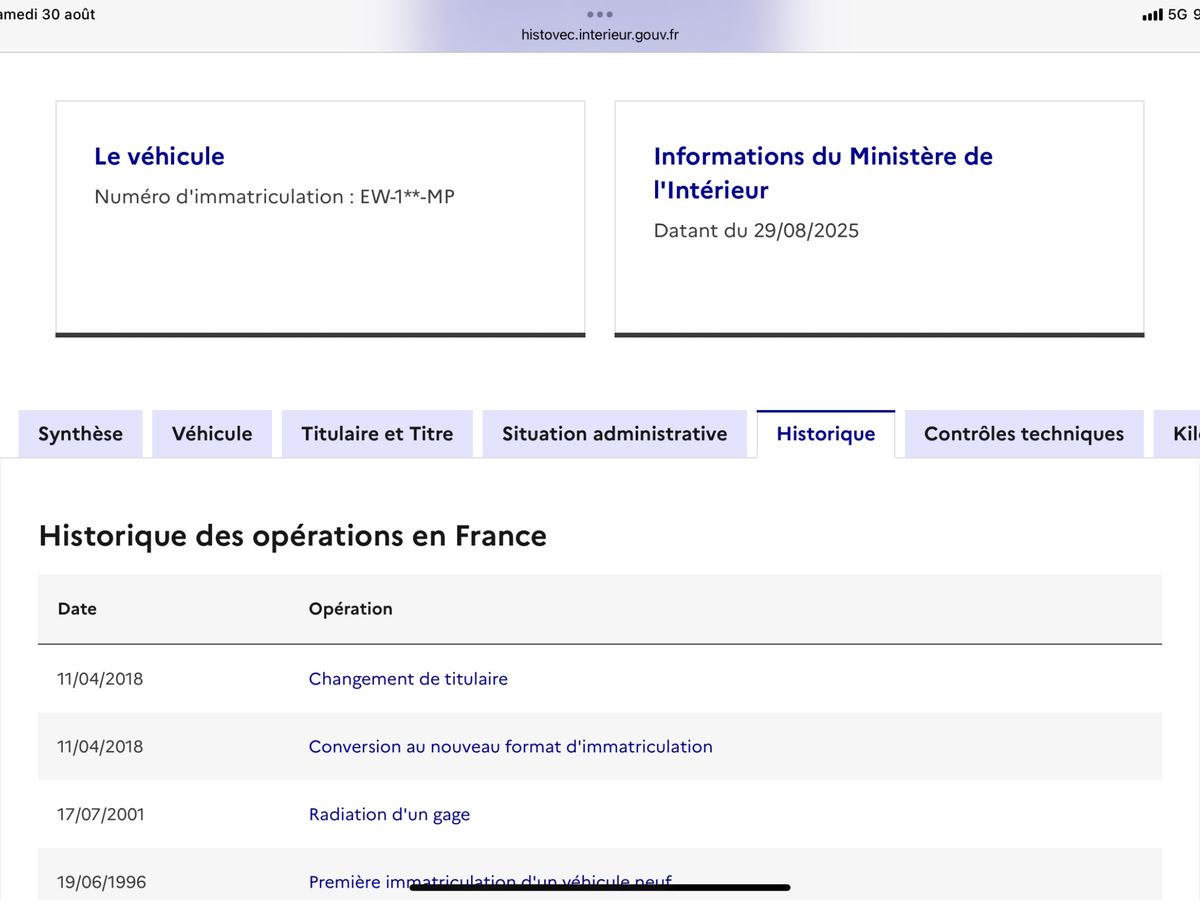The image size is (1200, 900).
Task: Open the Changement de titulaire operation
Action: (x=408, y=679)
